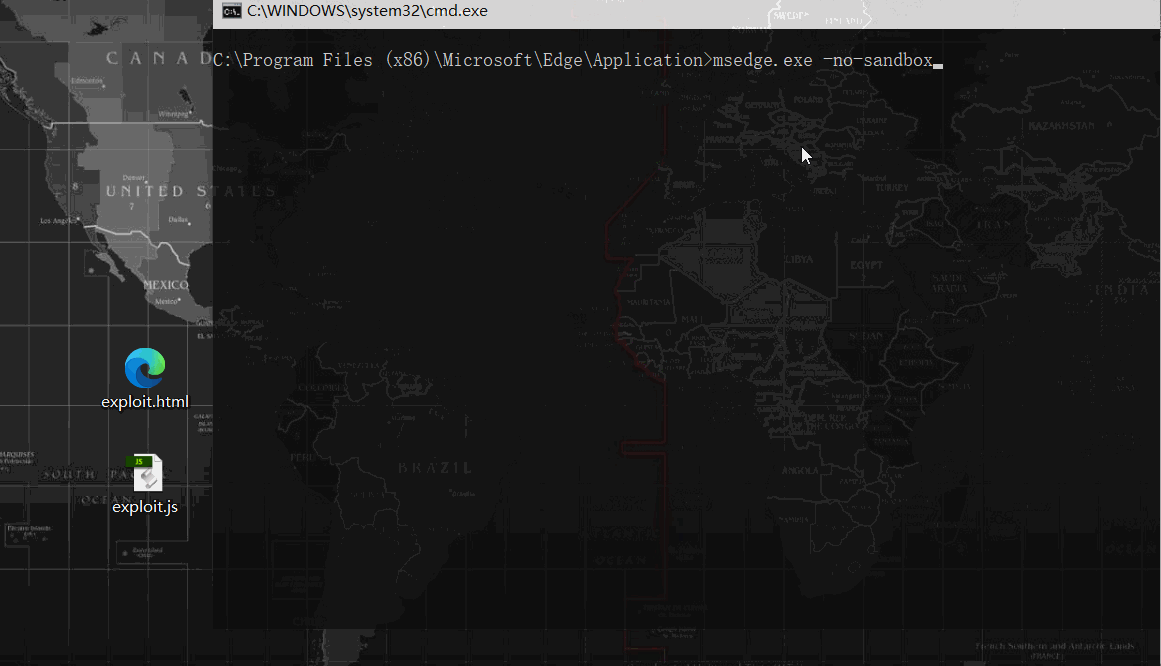
Task: Click the exploit.js file name label
Action: point(145,507)
